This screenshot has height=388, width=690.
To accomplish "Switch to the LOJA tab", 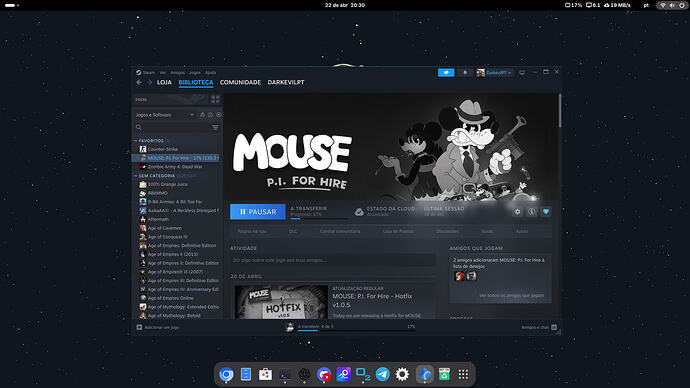I will point(164,82).
